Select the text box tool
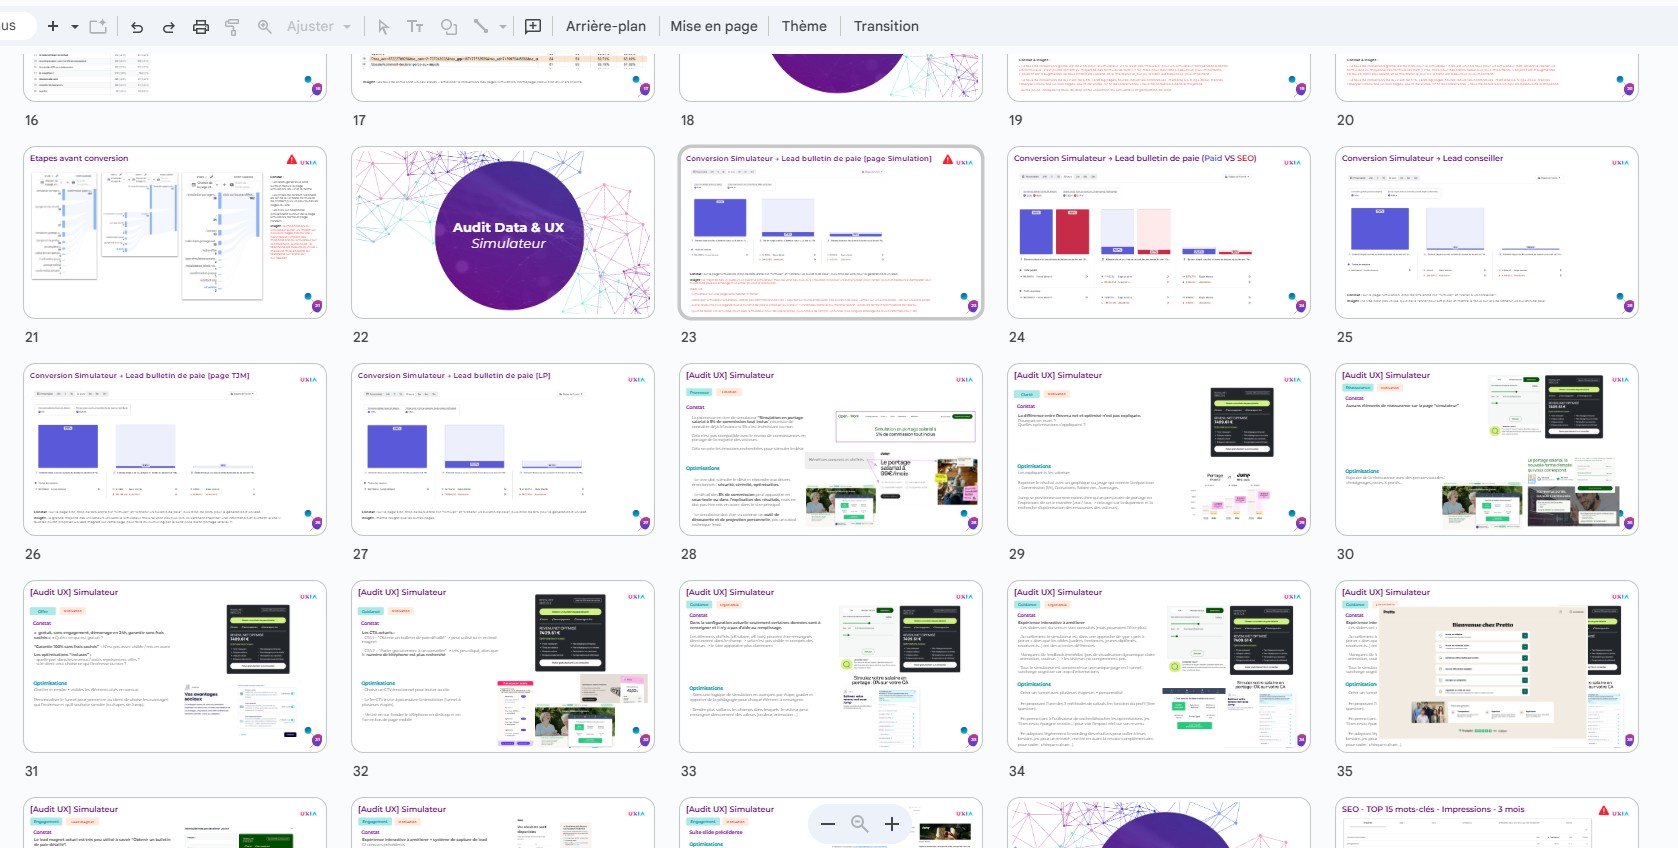The width and height of the screenshot is (1678, 848). (x=415, y=27)
